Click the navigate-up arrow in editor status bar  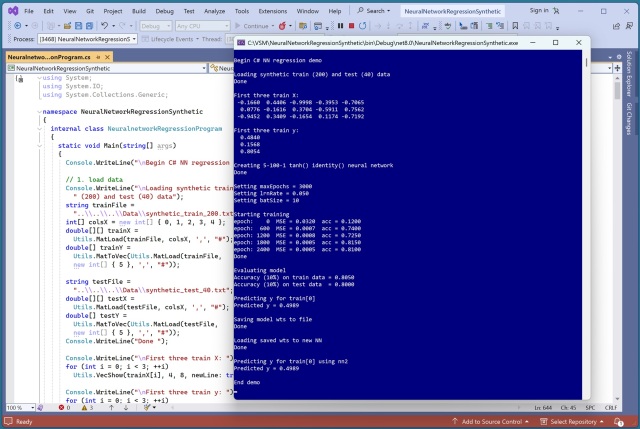tap(111, 407)
